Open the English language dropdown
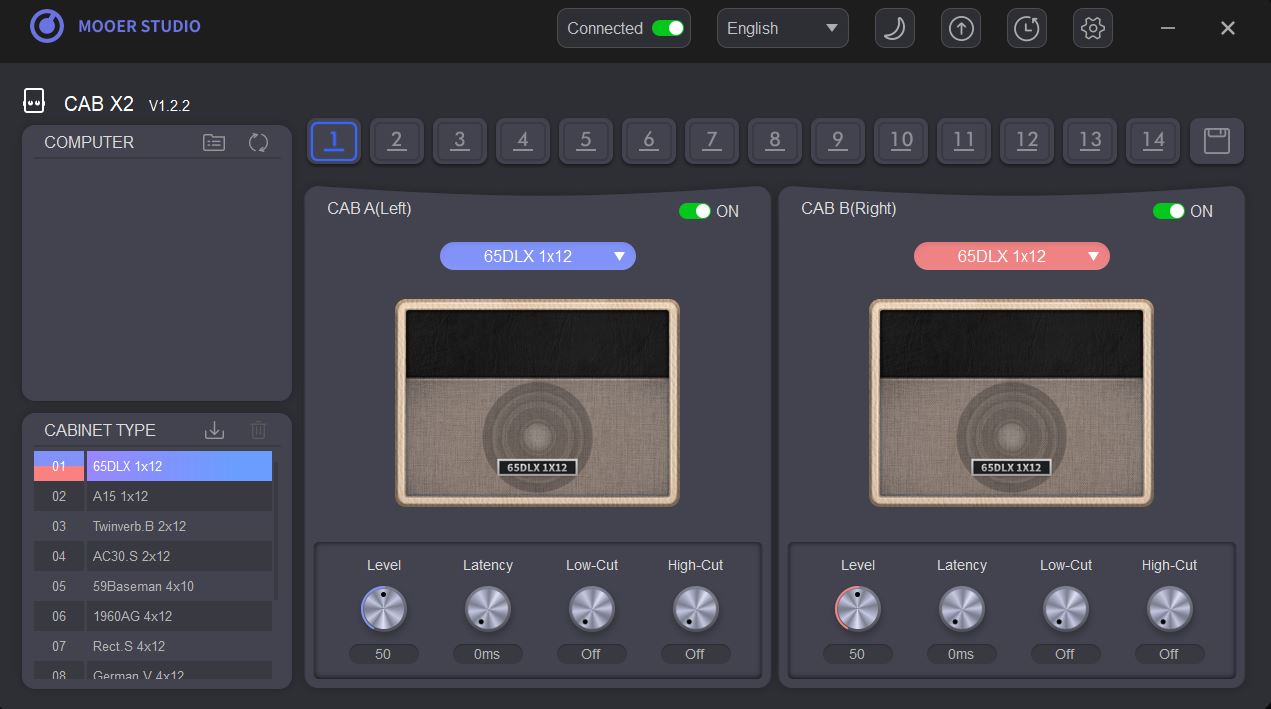 point(782,28)
